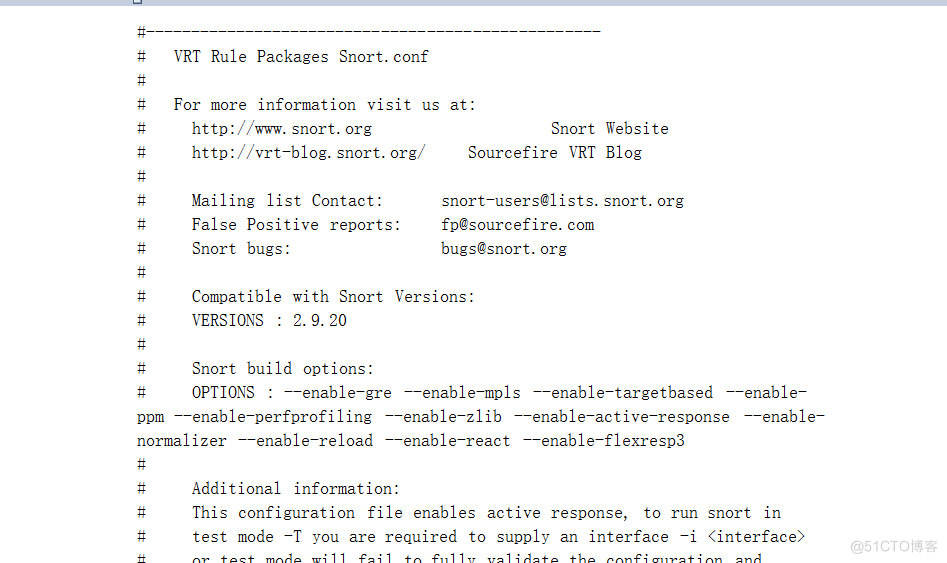Viewport: 947px width, 563px height.
Task: Click the "Snort Website" text
Action: coord(609,129)
